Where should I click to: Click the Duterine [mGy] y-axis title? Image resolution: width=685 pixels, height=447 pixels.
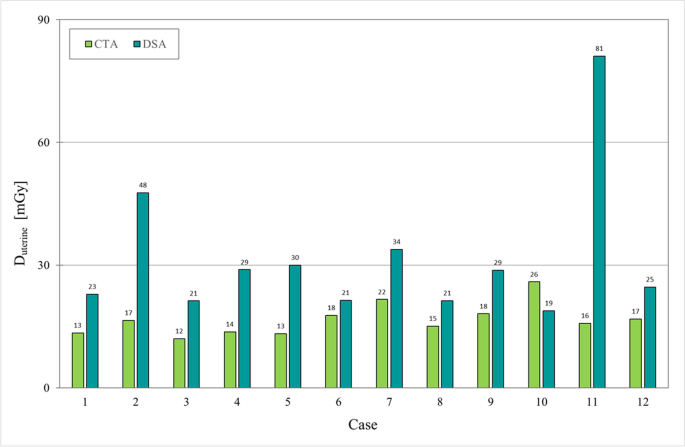tap(21, 223)
